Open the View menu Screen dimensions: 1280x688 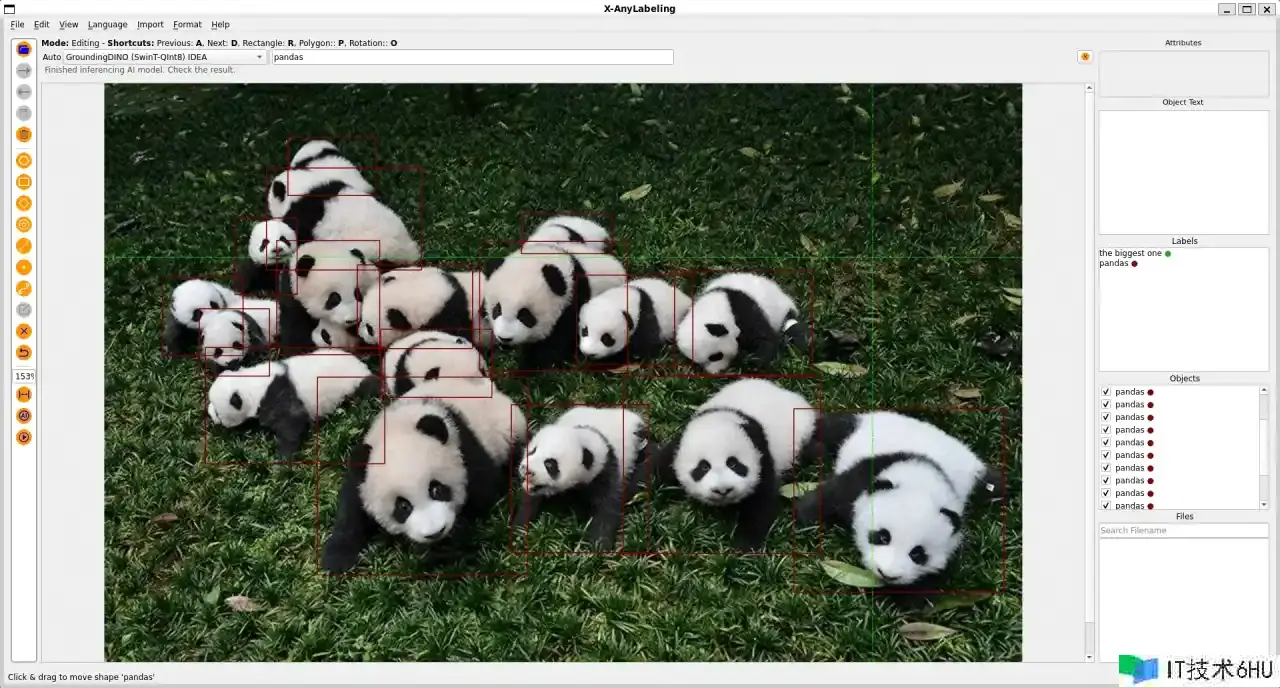coord(68,24)
